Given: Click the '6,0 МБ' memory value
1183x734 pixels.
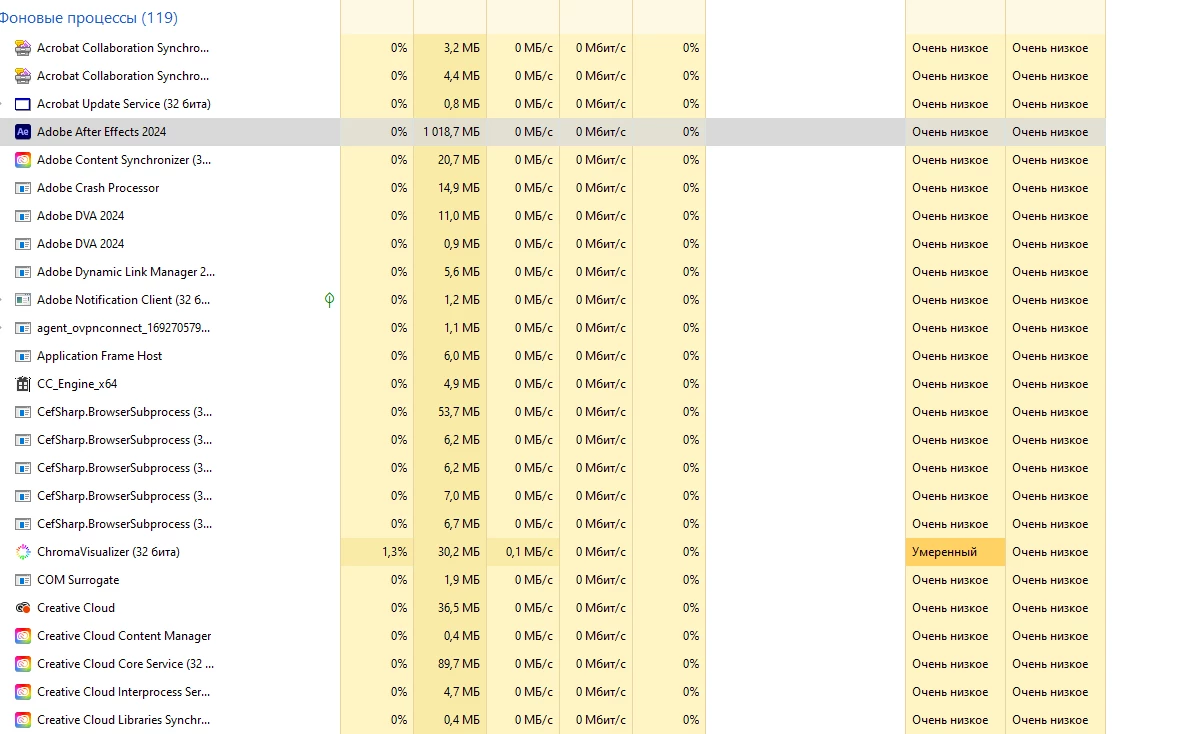Looking at the screenshot, I should tap(462, 356).
